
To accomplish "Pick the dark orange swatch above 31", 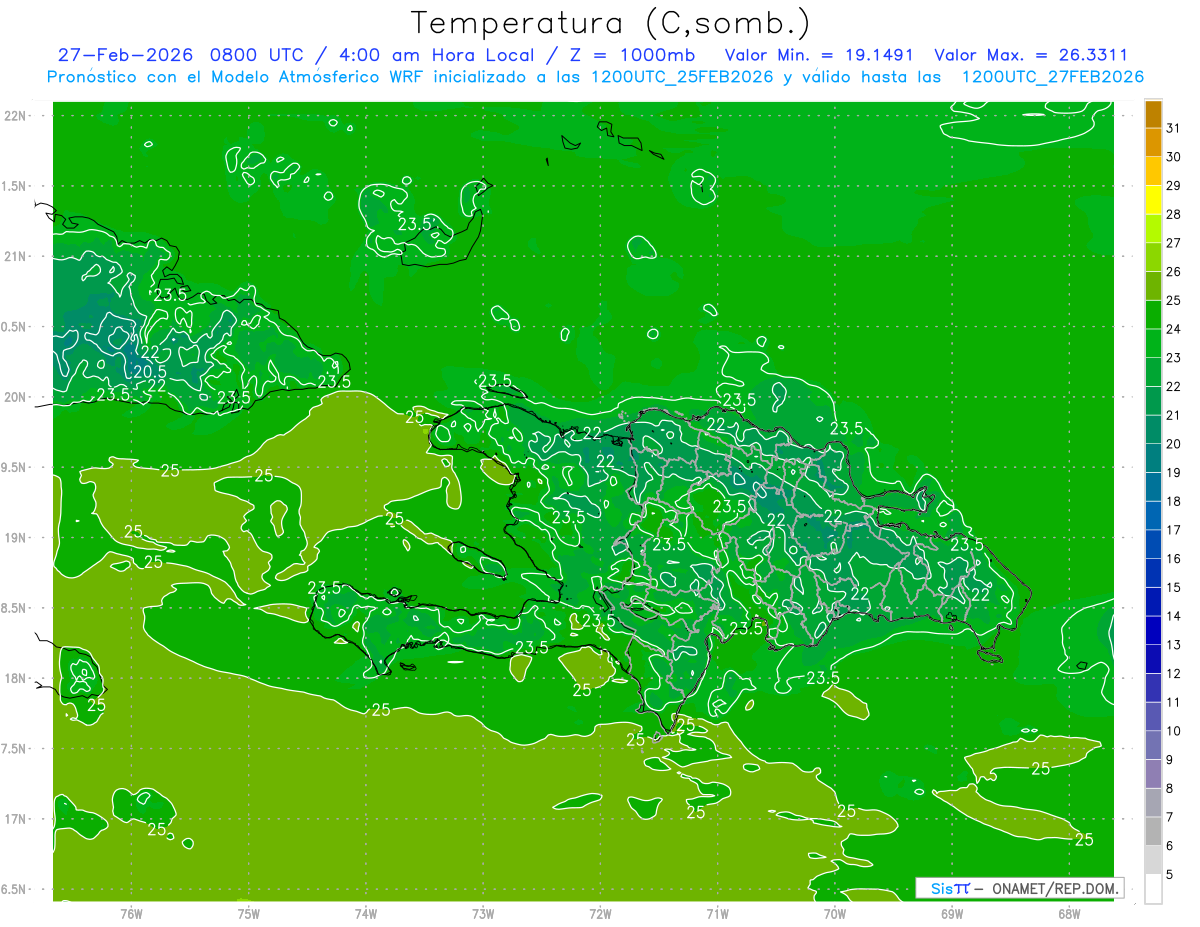I will pyautogui.click(x=1153, y=114).
